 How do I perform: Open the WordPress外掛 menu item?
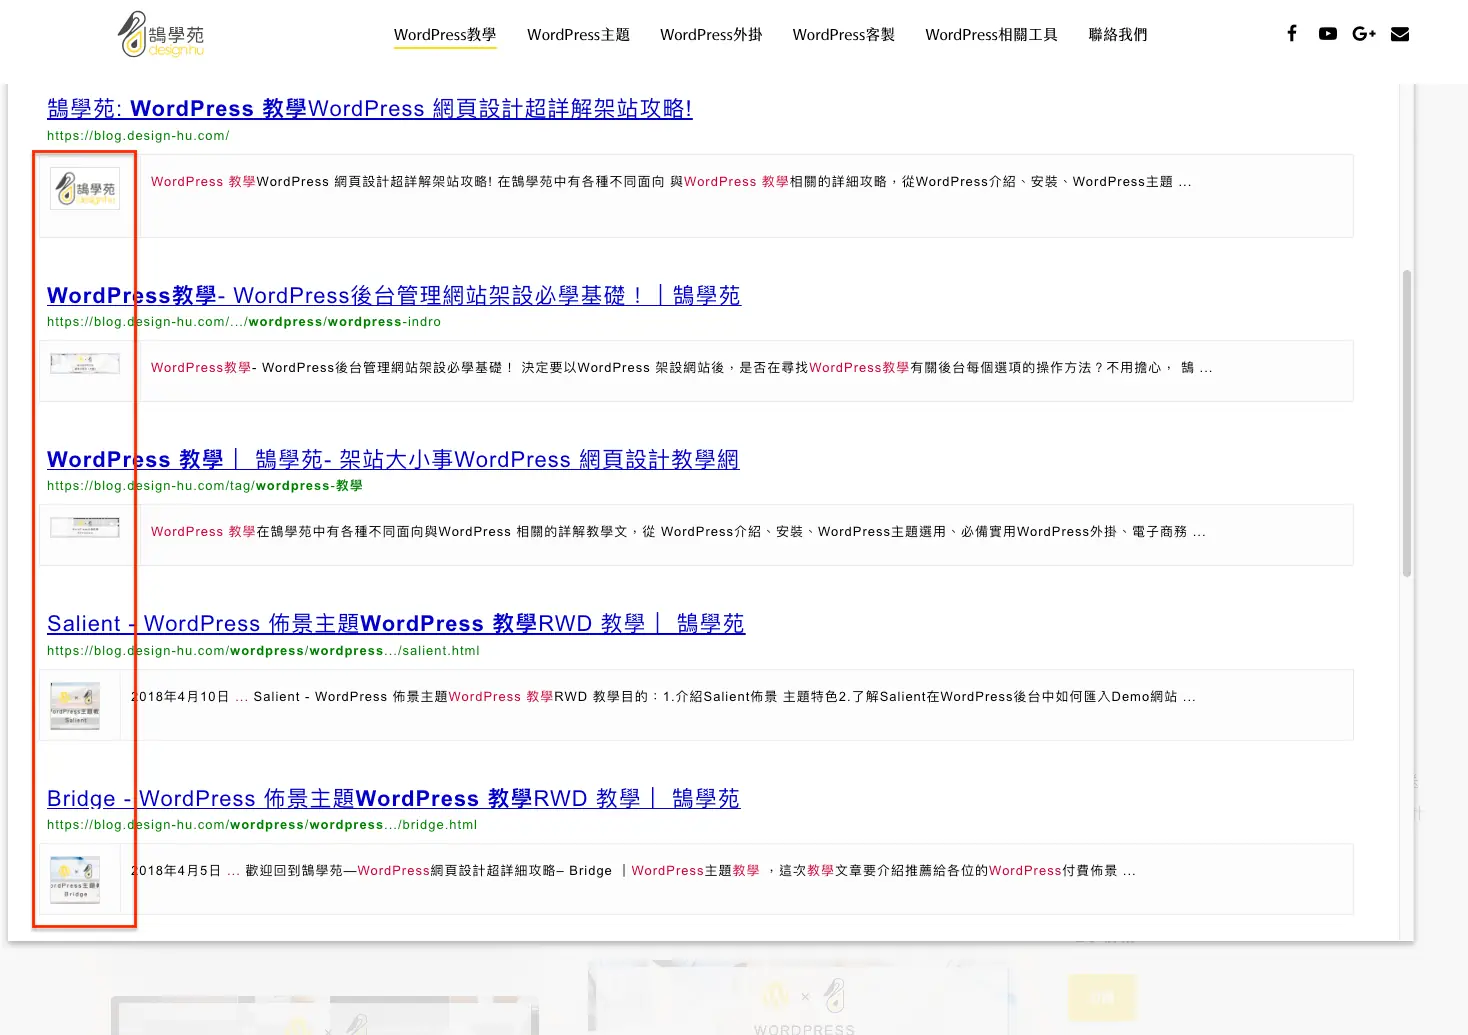coord(711,35)
